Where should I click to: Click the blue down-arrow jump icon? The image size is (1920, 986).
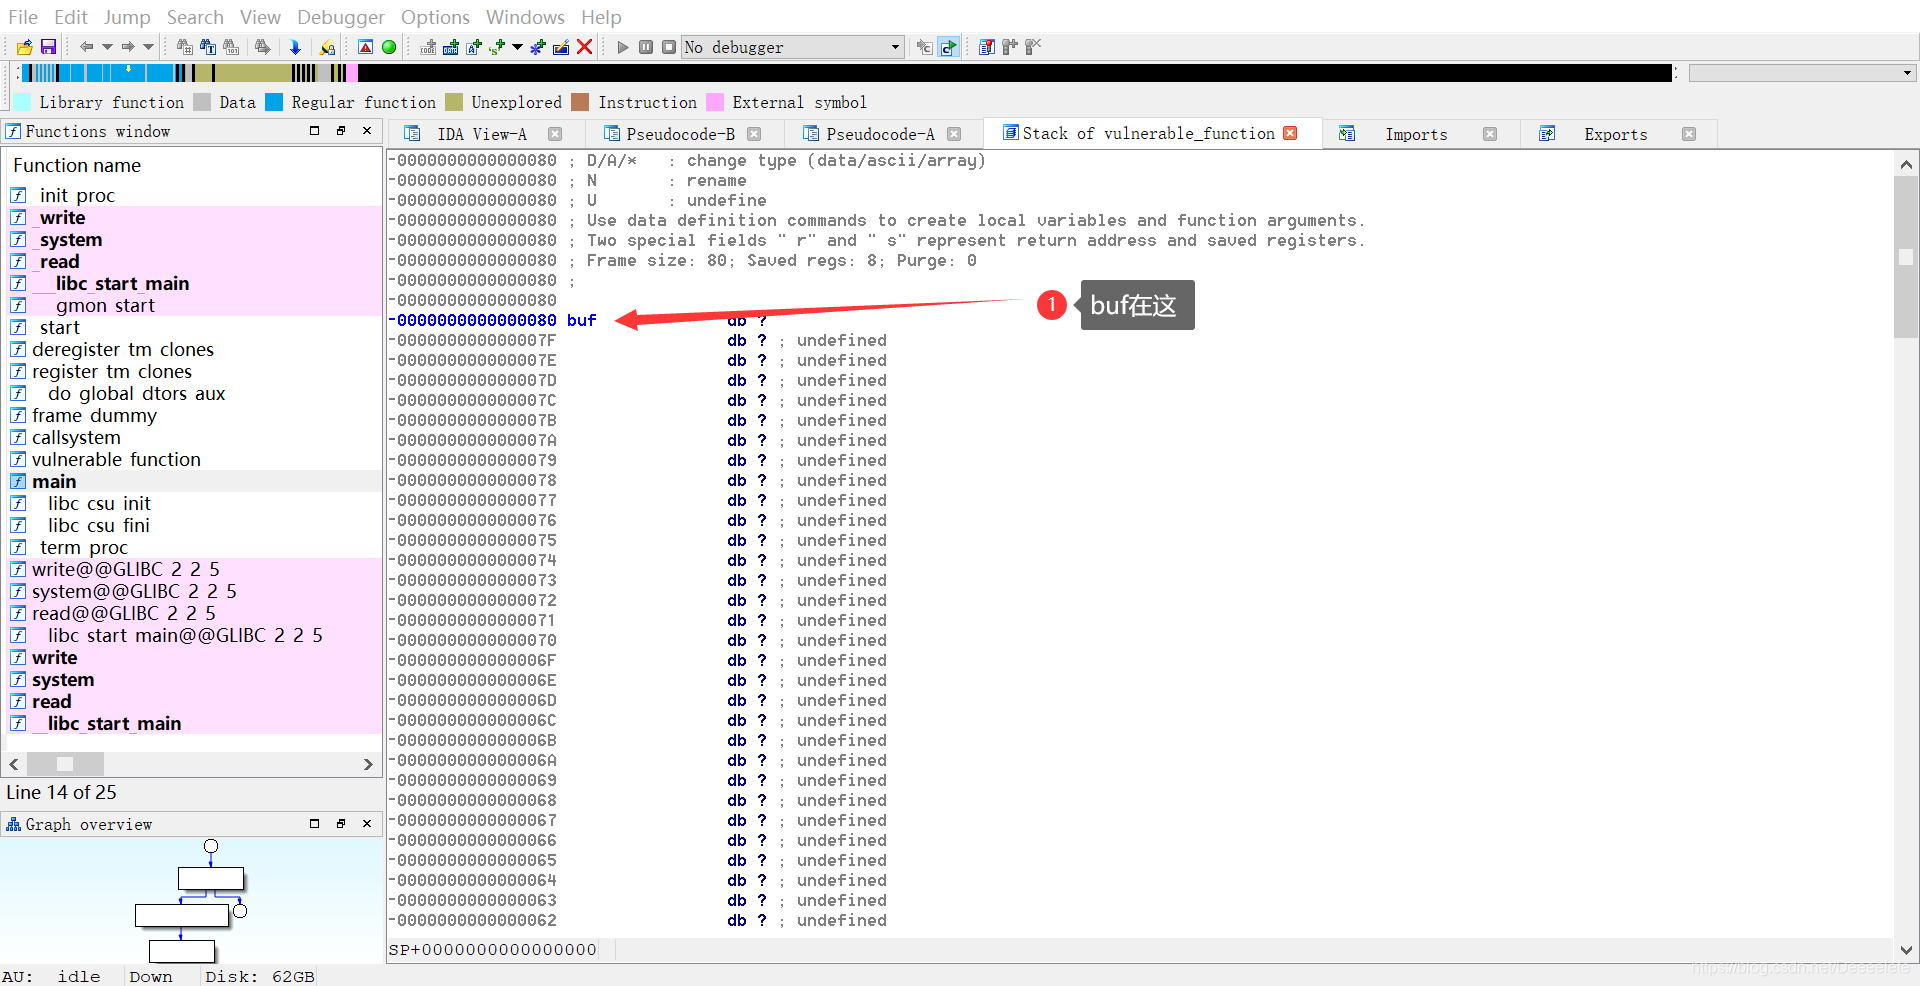[x=295, y=47]
